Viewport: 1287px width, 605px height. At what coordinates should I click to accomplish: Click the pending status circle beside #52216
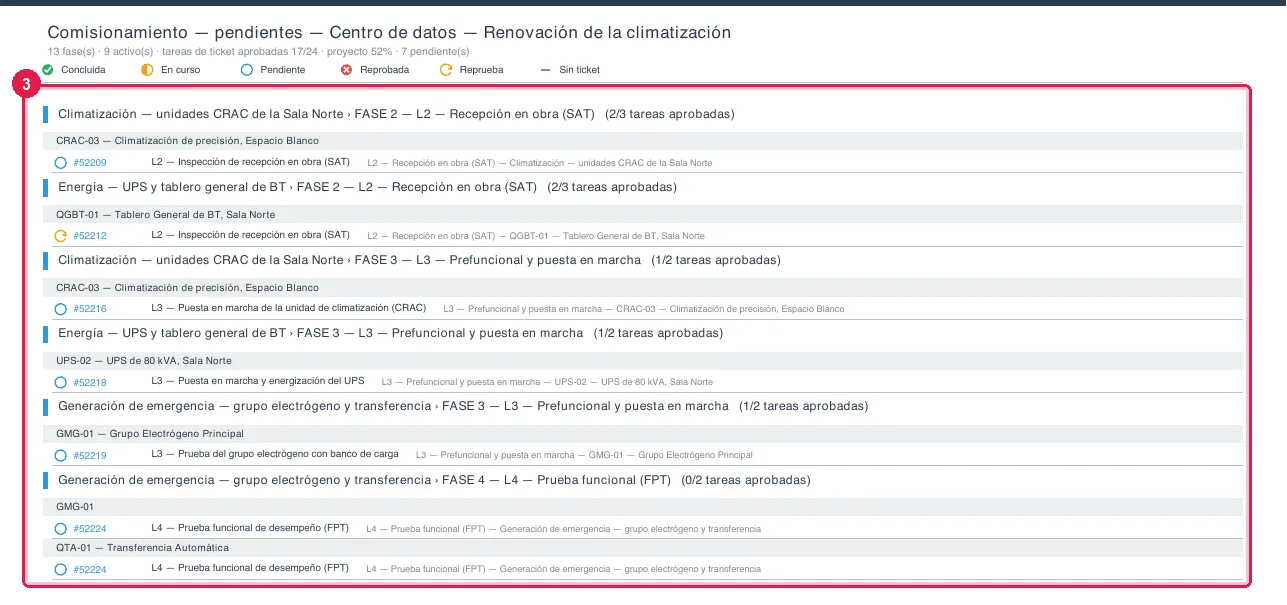point(61,309)
